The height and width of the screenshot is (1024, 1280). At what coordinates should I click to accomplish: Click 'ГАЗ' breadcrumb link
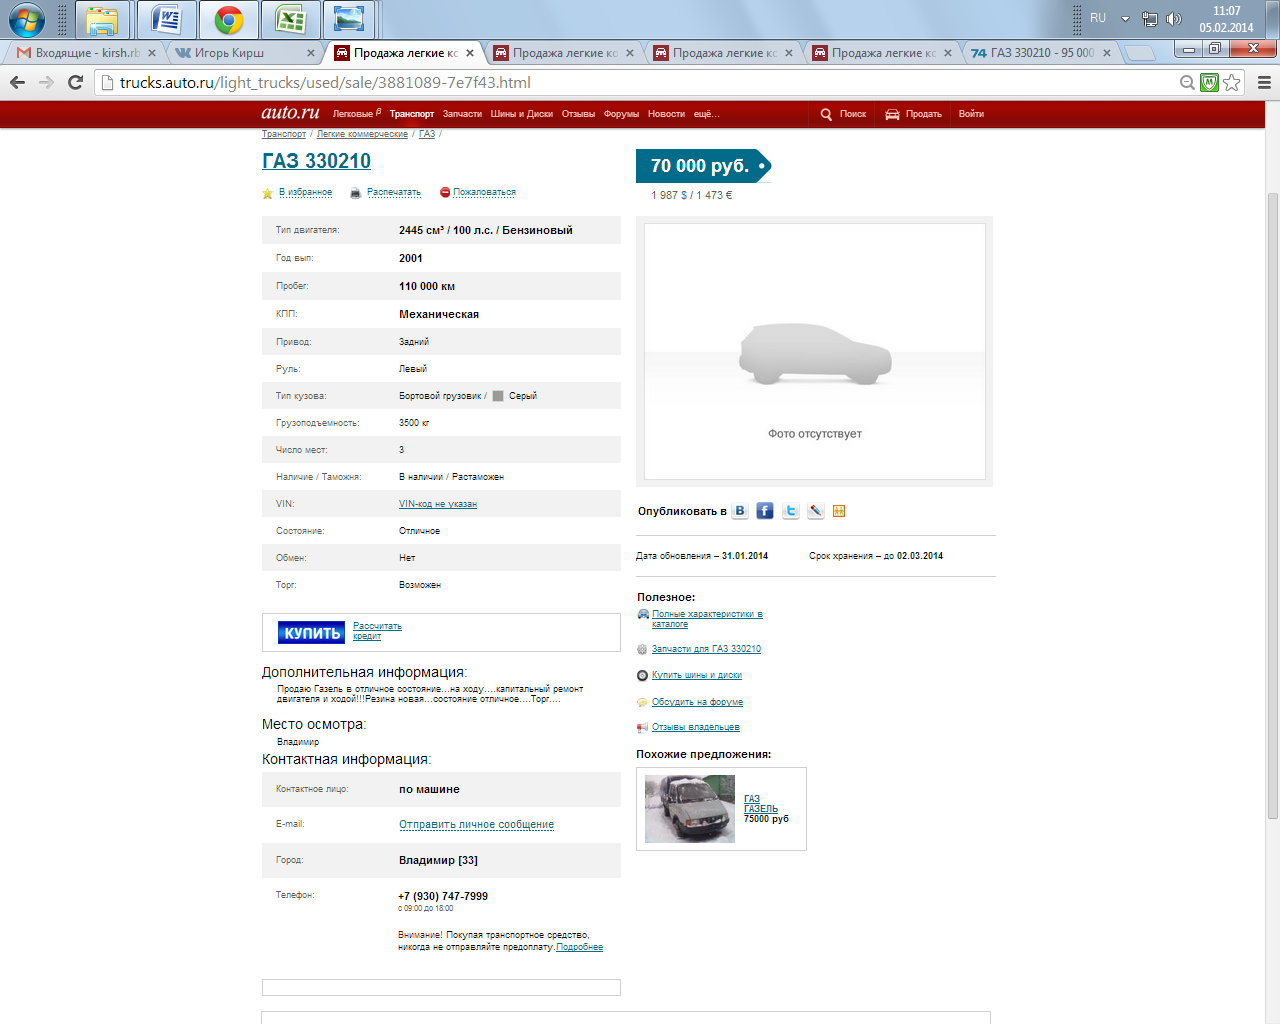click(x=427, y=134)
